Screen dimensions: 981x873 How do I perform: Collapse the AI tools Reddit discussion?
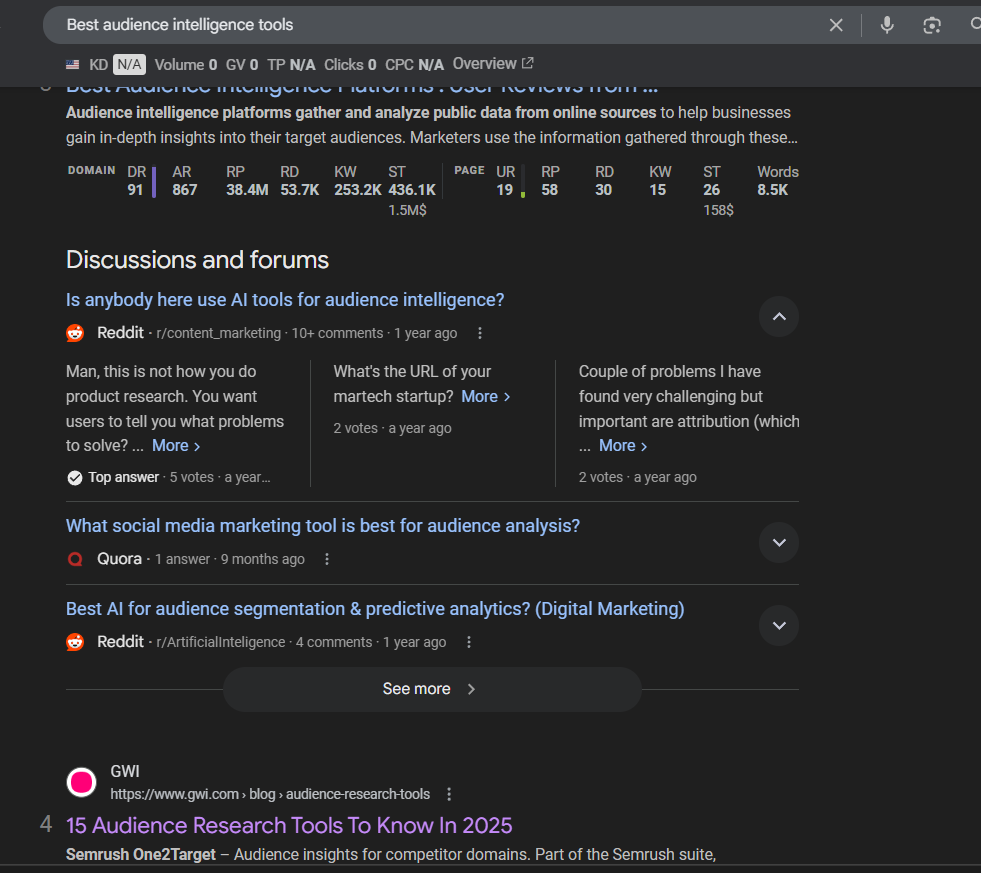779,317
